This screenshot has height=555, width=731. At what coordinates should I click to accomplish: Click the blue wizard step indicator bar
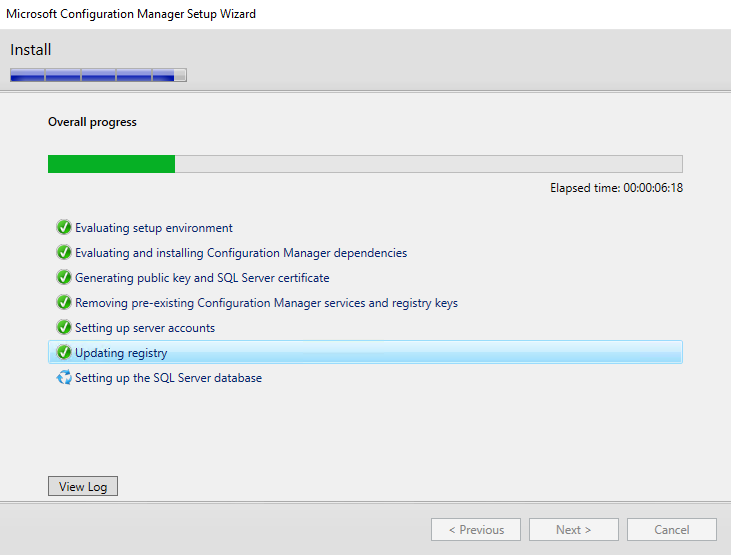98,75
